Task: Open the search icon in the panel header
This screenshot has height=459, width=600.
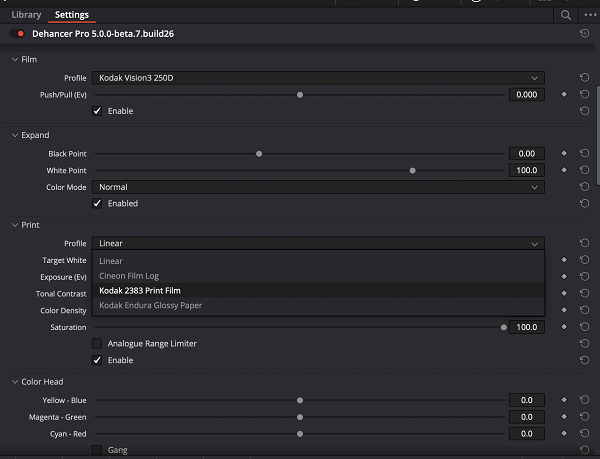Action: [566, 15]
